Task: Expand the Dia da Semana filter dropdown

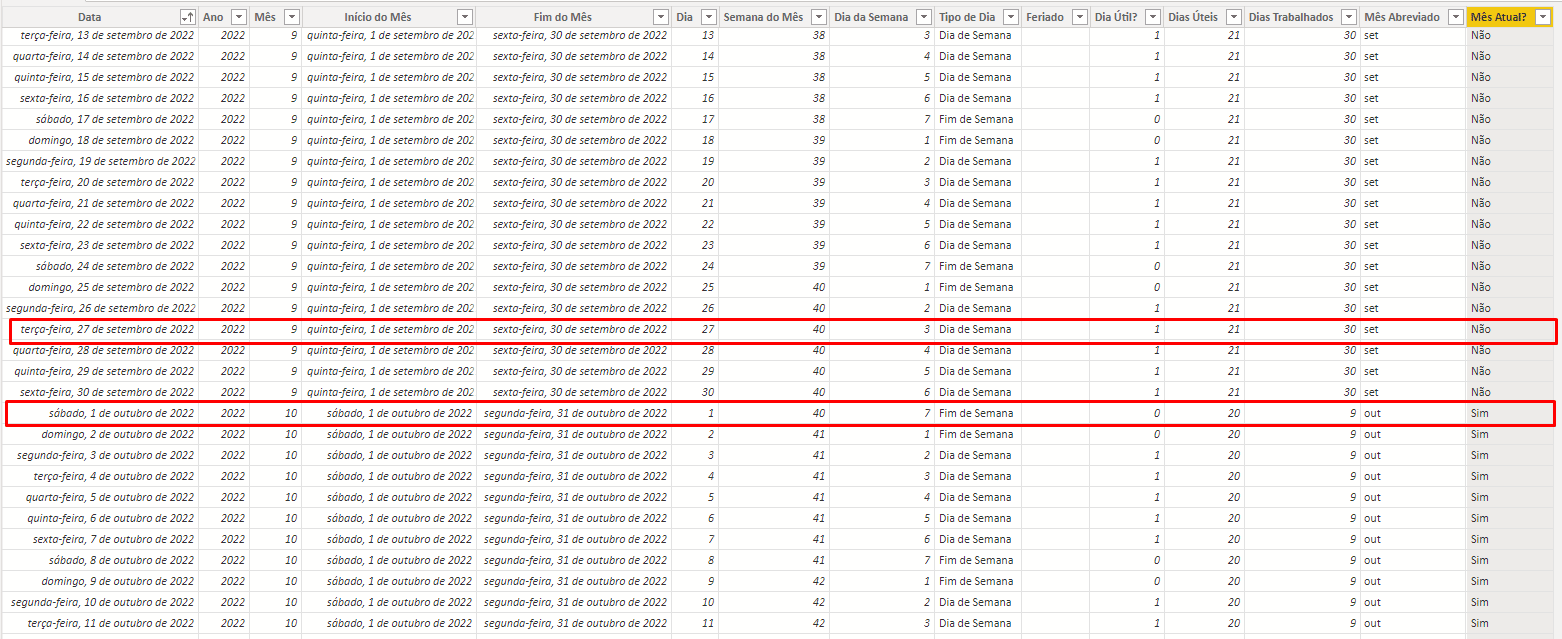Action: (924, 17)
